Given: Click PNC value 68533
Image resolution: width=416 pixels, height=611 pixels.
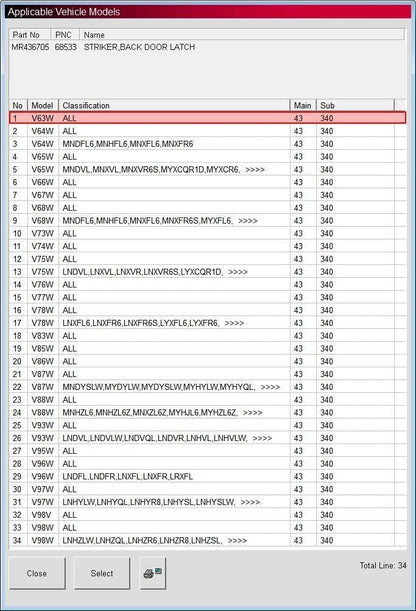Looking at the screenshot, I should click(x=65, y=47).
